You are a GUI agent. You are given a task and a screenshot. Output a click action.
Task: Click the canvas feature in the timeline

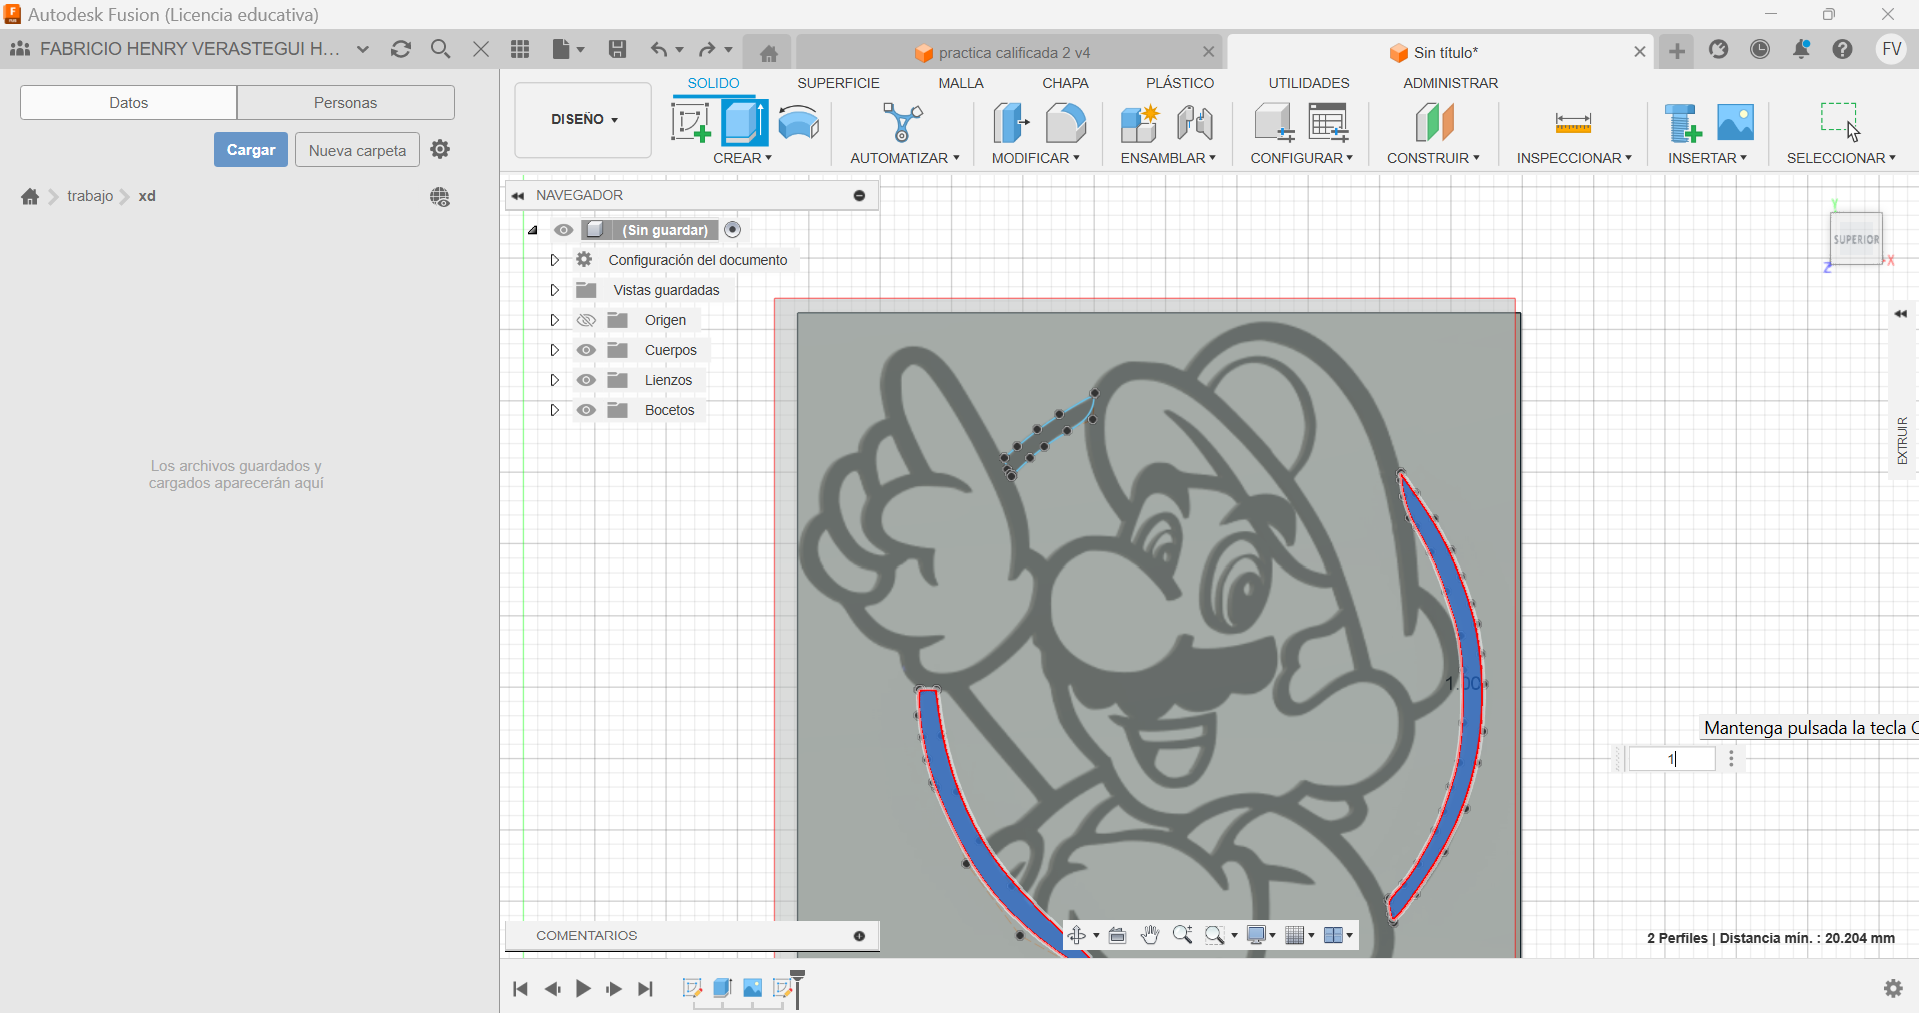click(x=753, y=988)
